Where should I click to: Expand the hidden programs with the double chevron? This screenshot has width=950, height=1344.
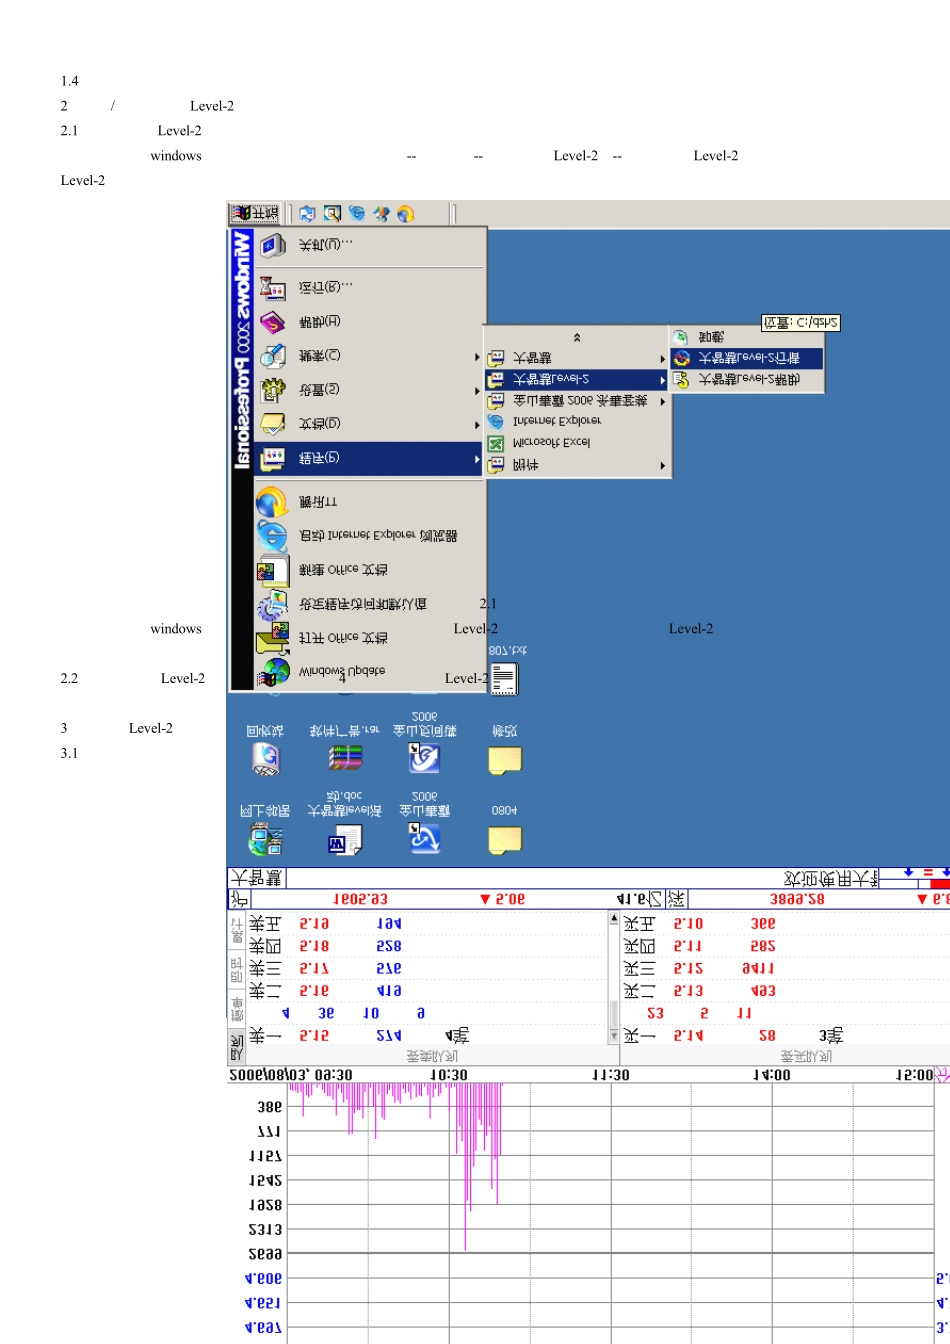click(x=577, y=339)
